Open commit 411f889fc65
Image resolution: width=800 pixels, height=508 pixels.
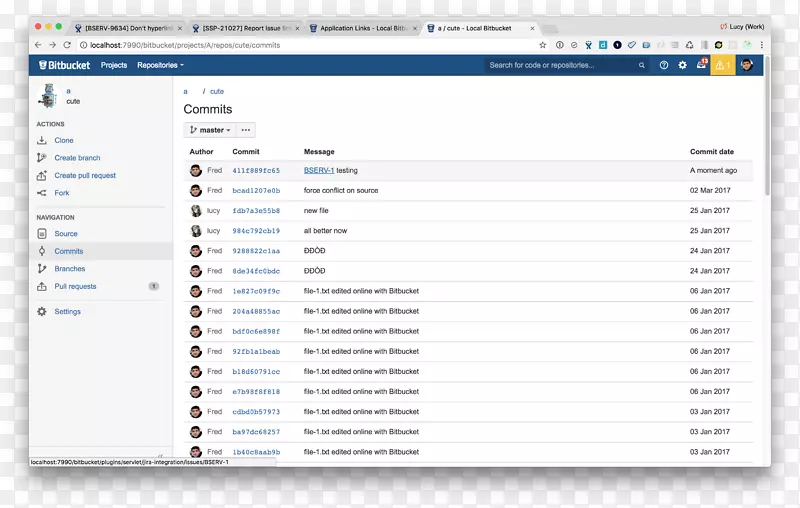[256, 171]
